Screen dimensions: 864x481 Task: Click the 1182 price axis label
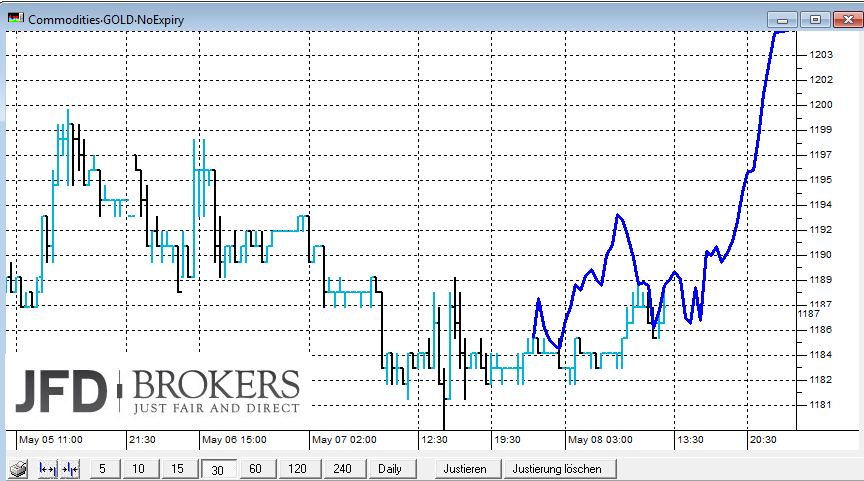(821, 380)
